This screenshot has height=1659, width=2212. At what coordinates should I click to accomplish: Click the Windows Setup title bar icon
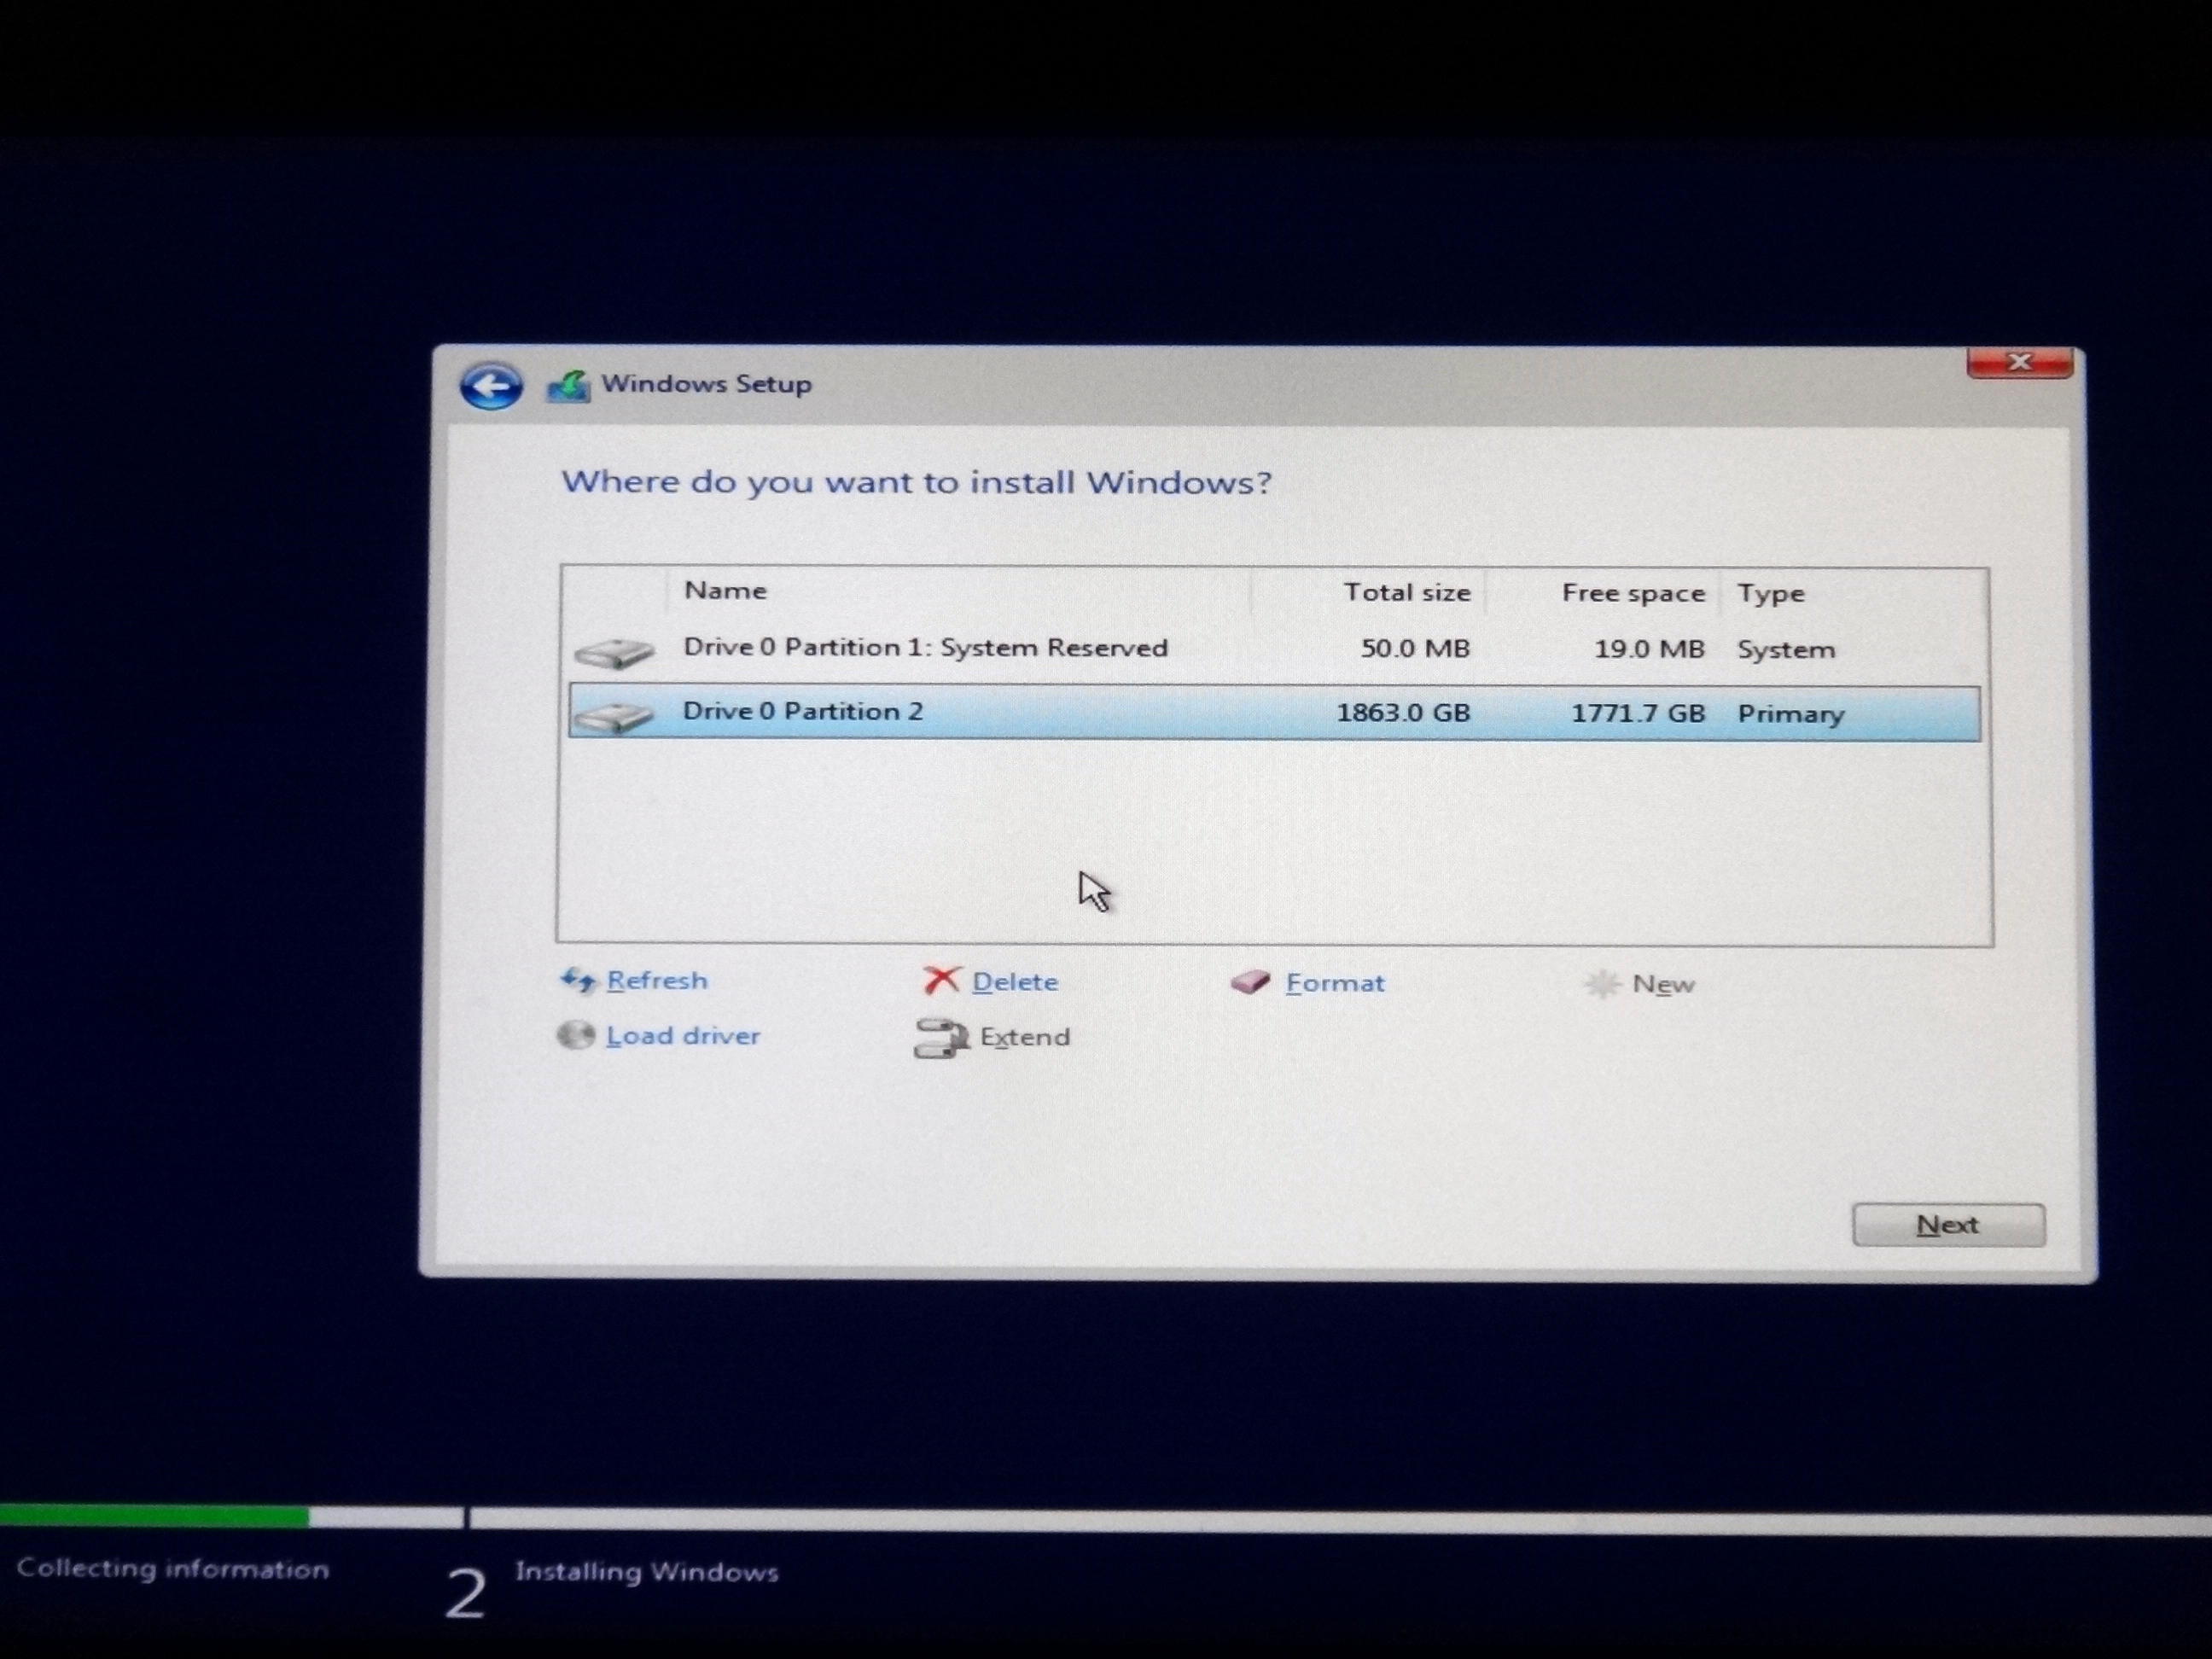point(568,386)
